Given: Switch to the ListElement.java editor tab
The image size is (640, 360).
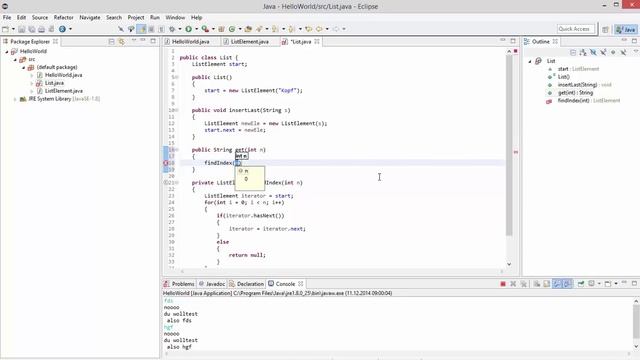Looking at the screenshot, I should tap(249, 42).
